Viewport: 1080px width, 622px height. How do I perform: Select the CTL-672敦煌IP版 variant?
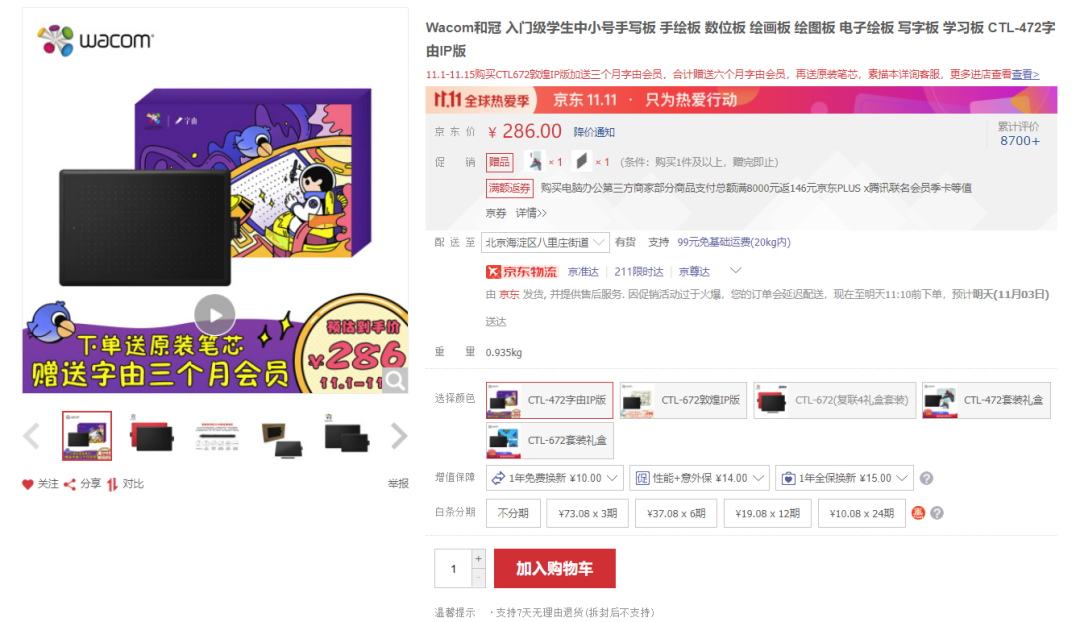click(683, 400)
